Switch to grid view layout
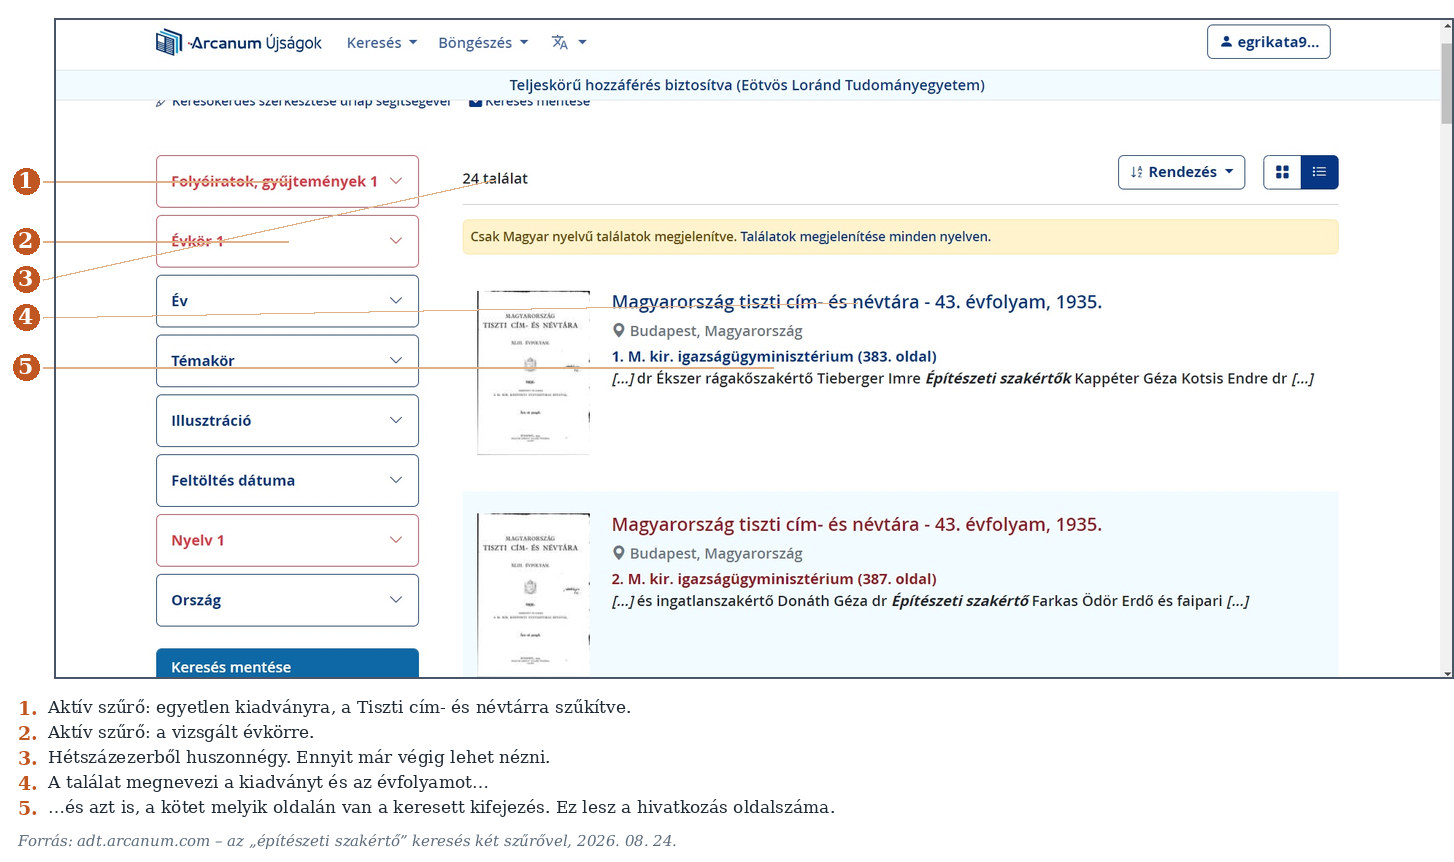The height and width of the screenshot is (862, 1454). tap(1282, 172)
